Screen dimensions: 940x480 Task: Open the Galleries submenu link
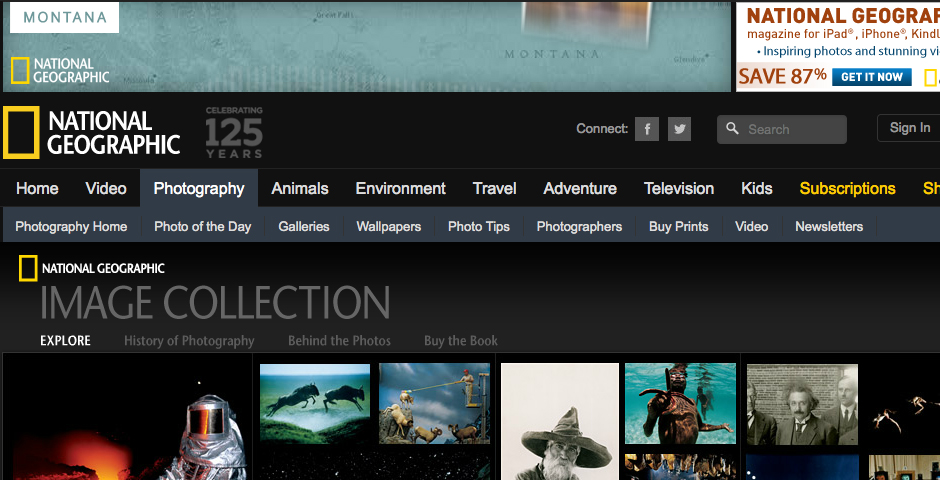pyautogui.click(x=304, y=227)
